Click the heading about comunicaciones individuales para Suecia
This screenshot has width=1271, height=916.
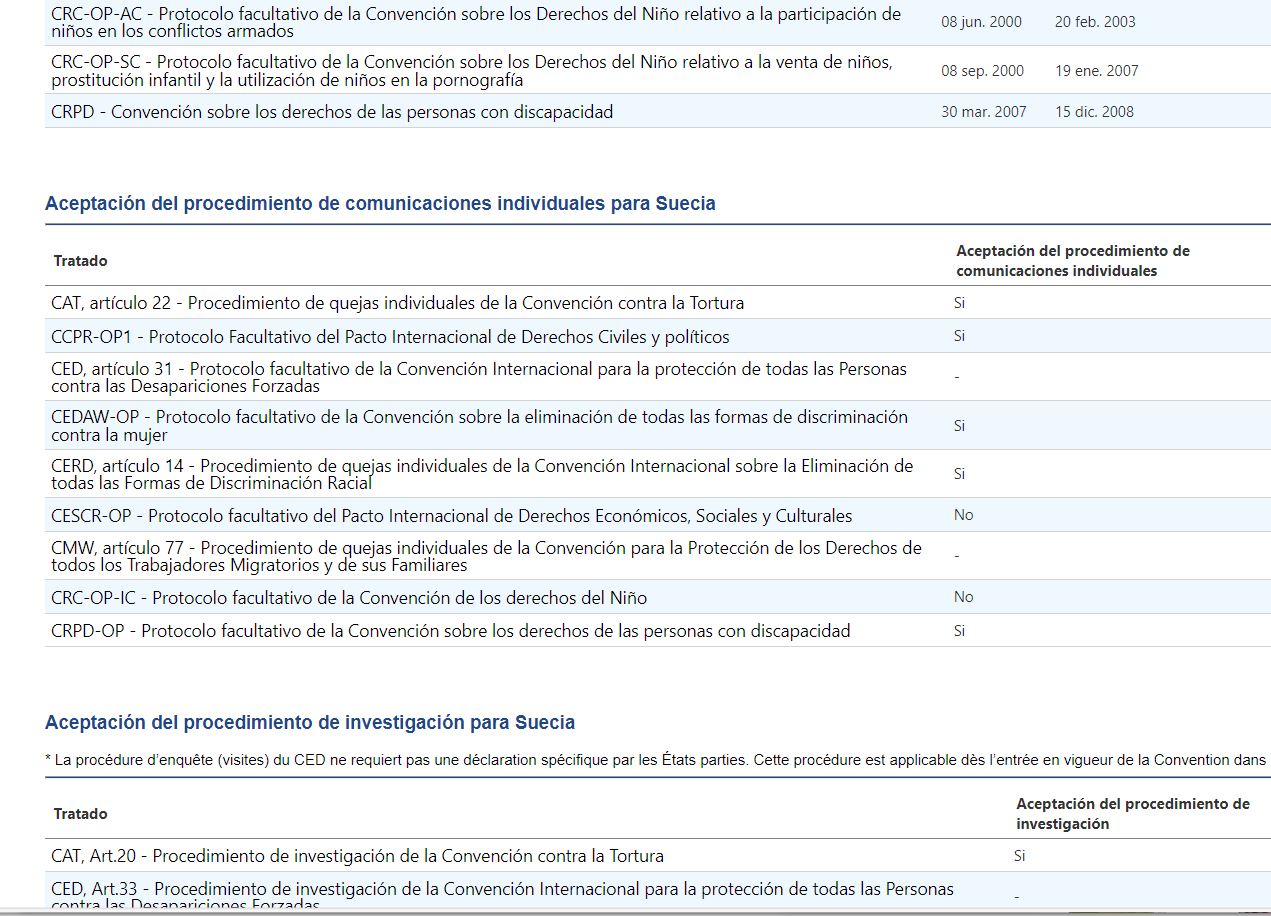pyautogui.click(x=380, y=204)
